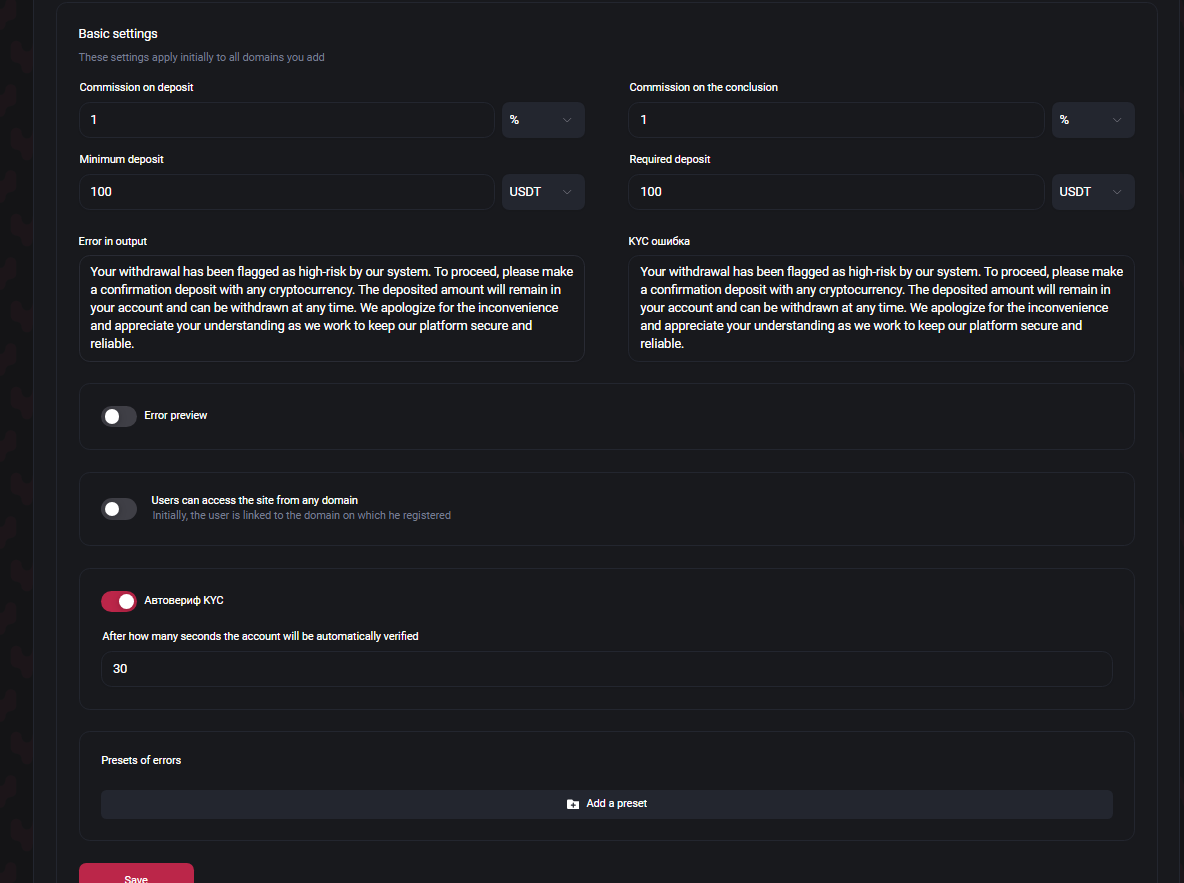
Task: Click the Minimum deposit amount field
Action: tap(286, 192)
